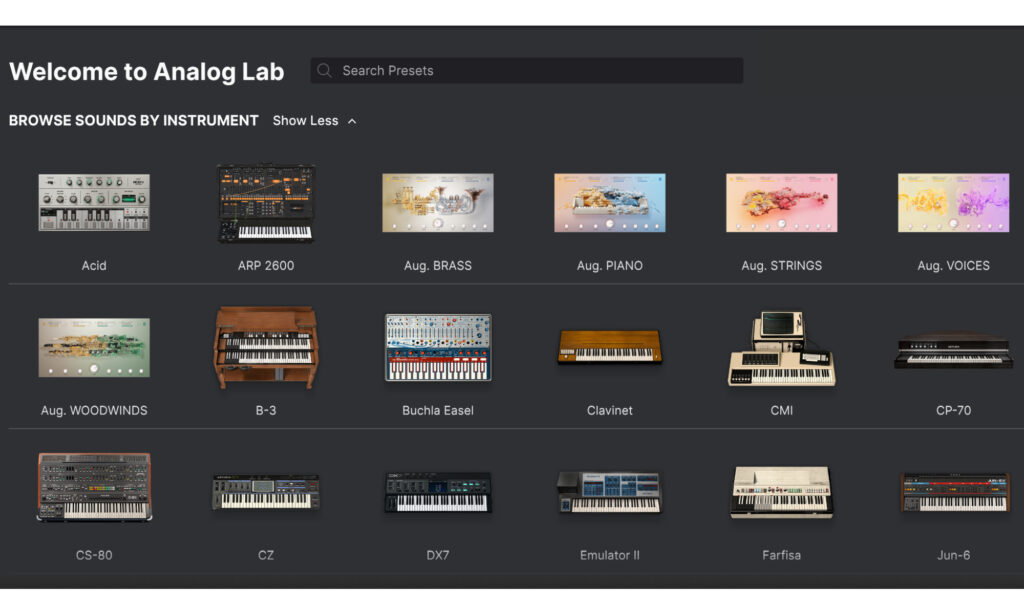1024x614 pixels.
Task: Open the CMI workstation image
Action: 781,348
